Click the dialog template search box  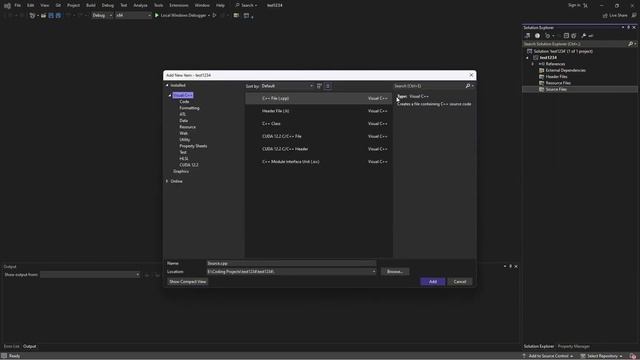click(429, 86)
